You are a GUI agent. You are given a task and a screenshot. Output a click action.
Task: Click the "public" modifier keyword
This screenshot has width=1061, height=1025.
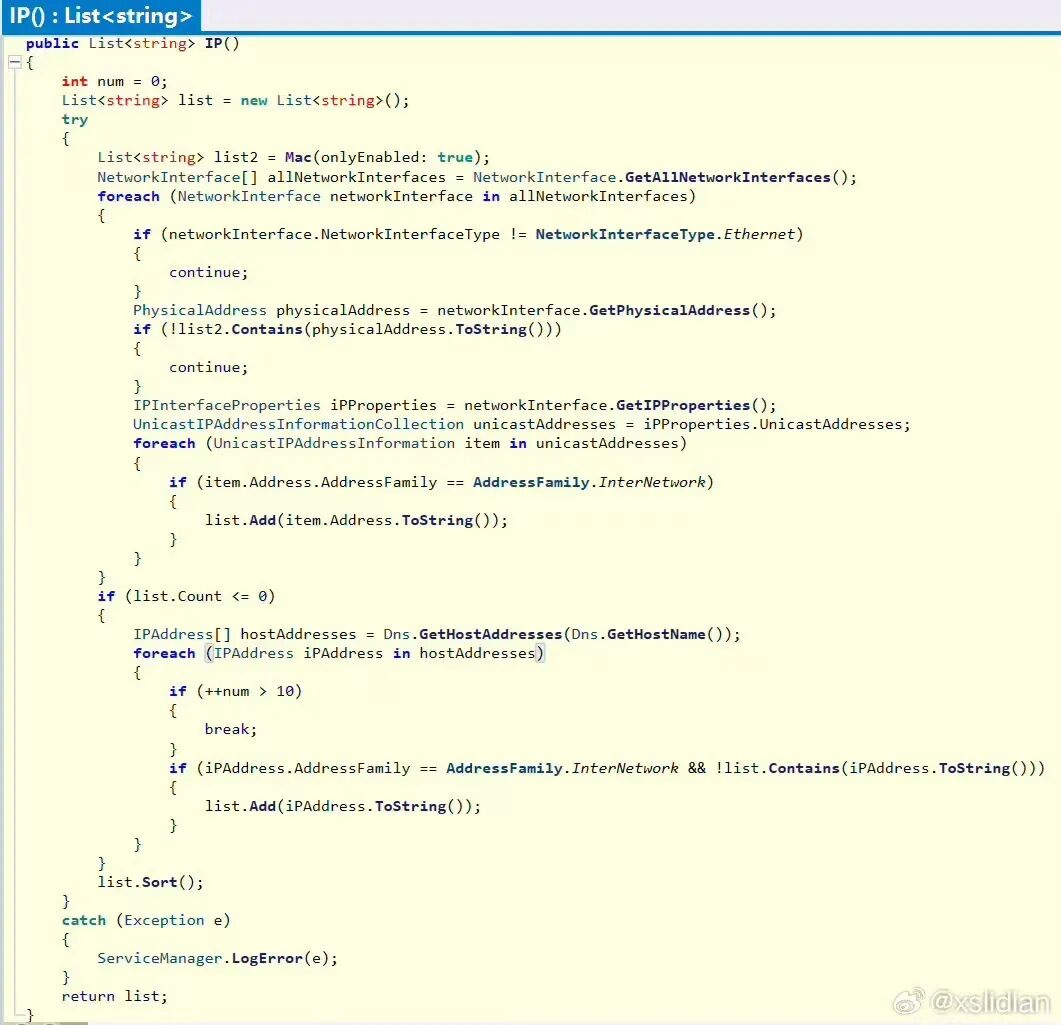52,43
